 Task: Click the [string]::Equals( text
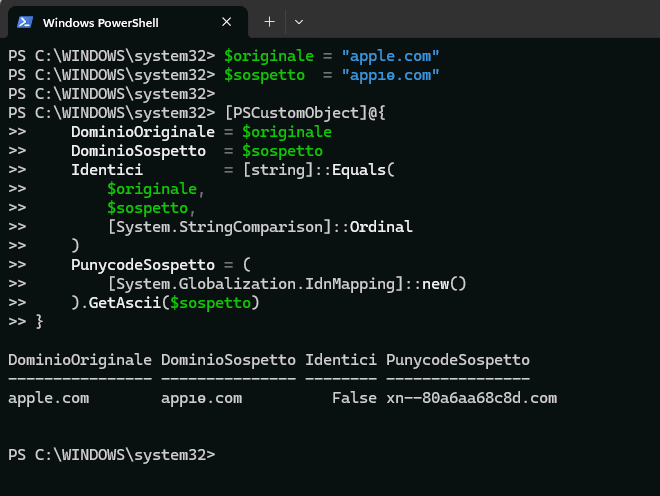coord(319,170)
